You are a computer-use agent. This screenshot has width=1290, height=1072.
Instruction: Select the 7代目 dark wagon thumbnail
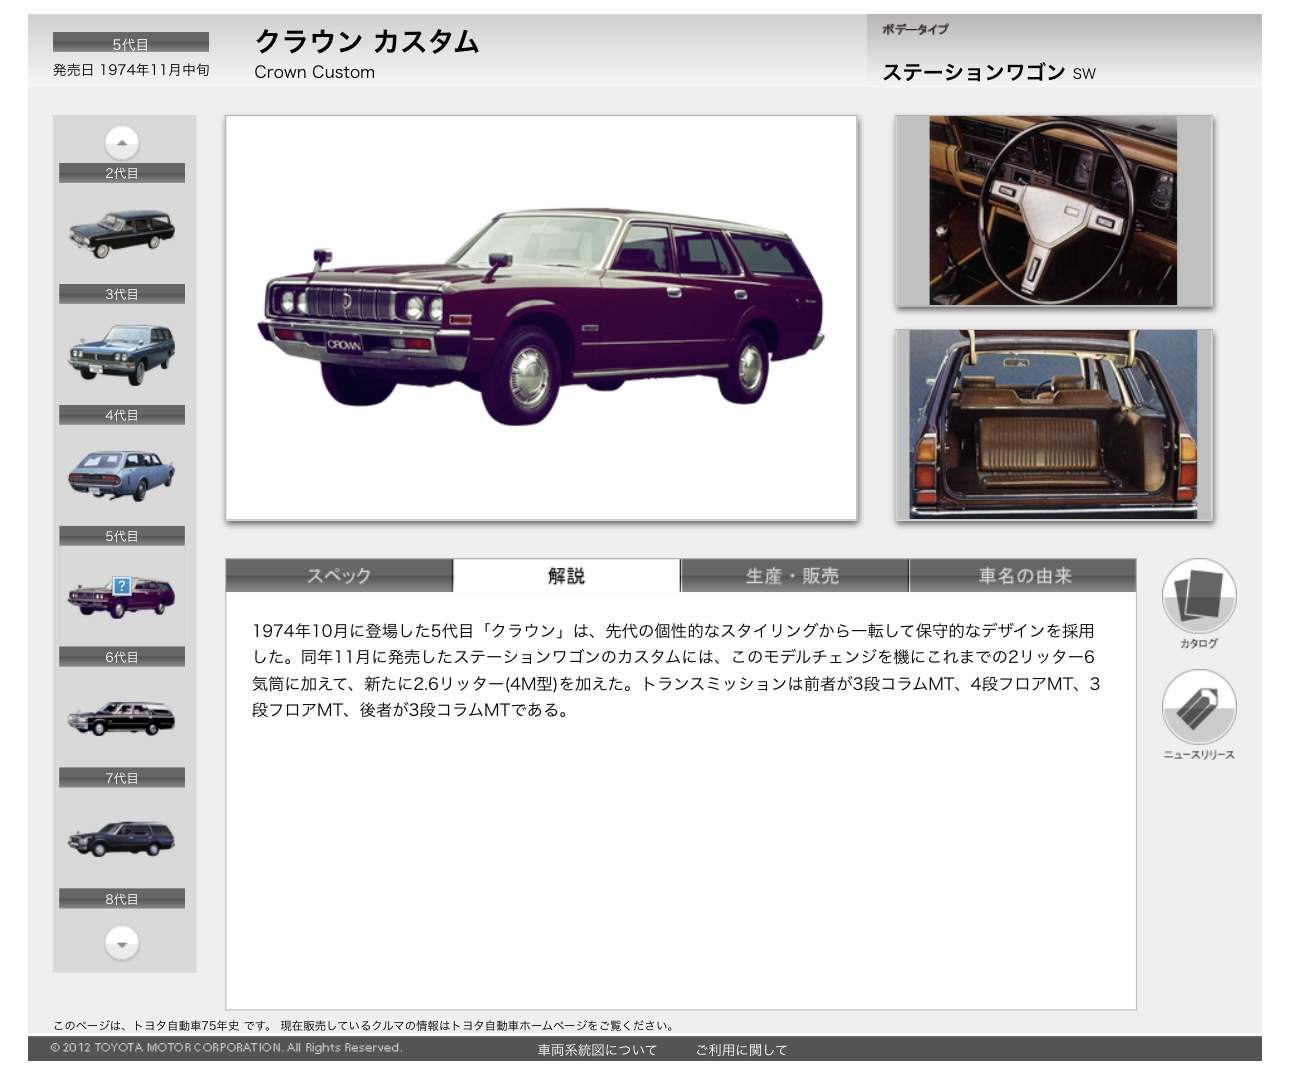coord(122,837)
